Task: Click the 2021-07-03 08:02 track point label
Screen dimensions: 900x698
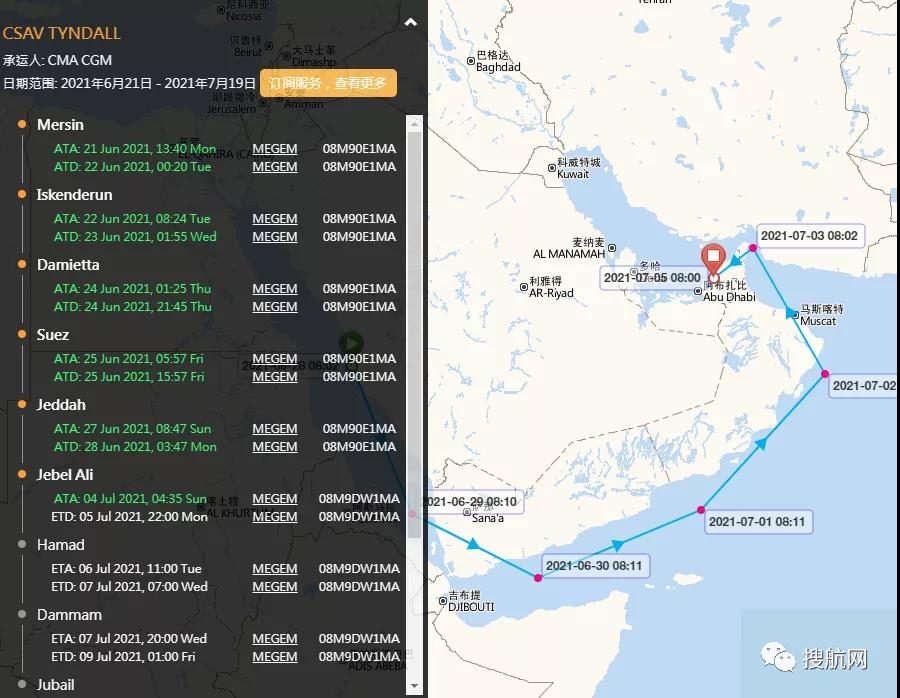Action: coord(809,236)
